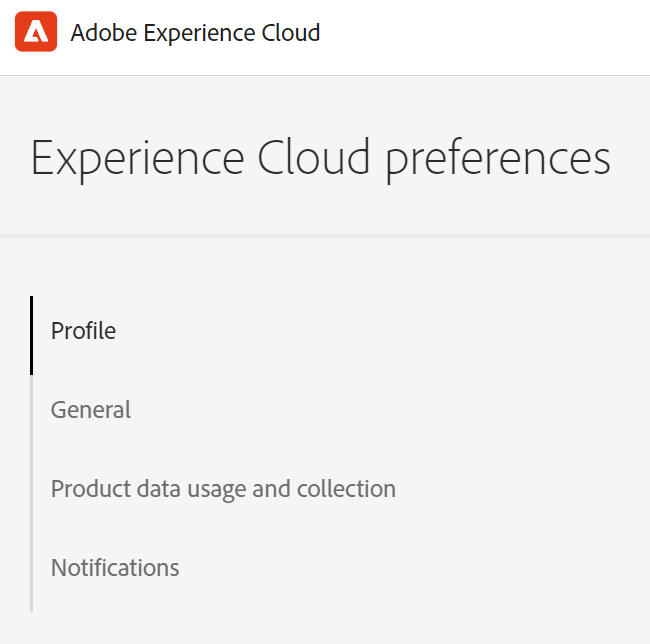
Task: Click the gray sidebar line beside General
Action: (32, 410)
